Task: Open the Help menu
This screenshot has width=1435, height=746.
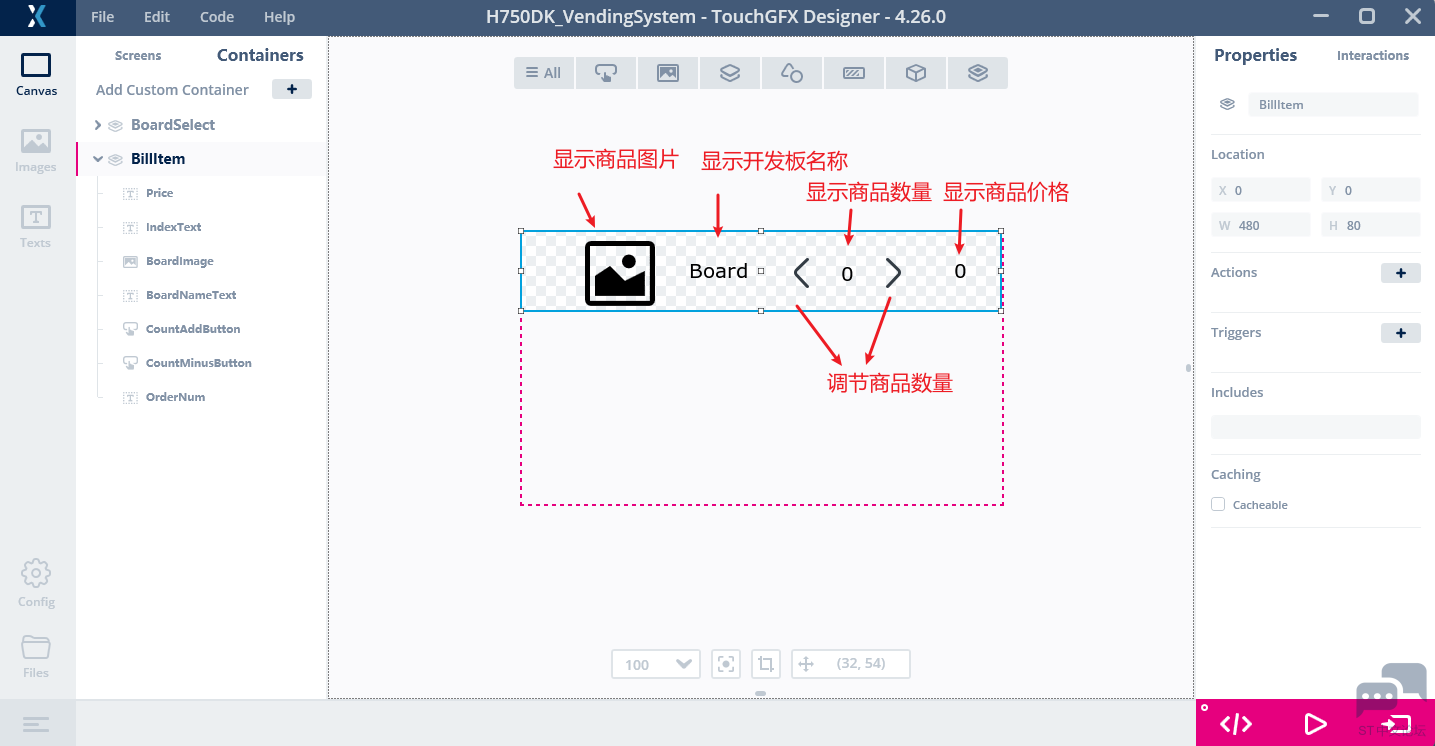Action: coord(279,17)
